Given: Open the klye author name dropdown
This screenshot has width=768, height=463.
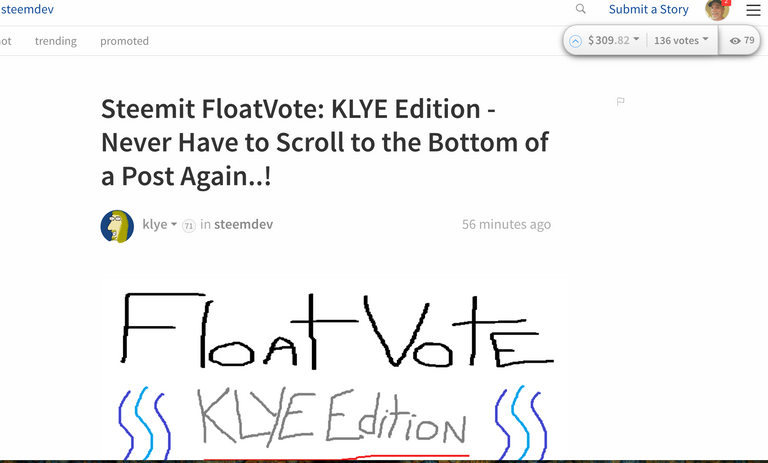Looking at the screenshot, I should pos(159,224).
